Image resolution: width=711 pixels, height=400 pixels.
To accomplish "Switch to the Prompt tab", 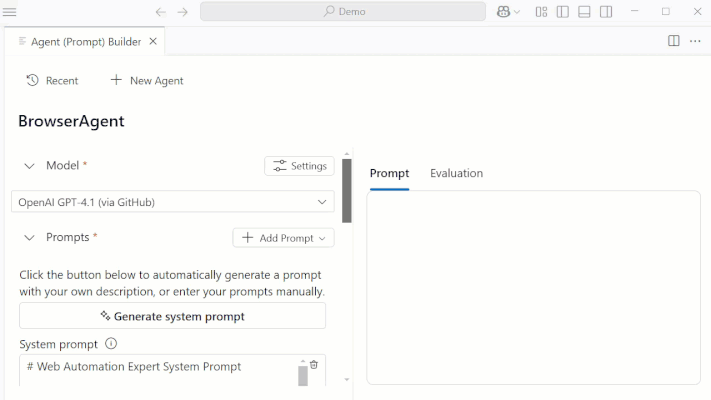I will click(390, 173).
